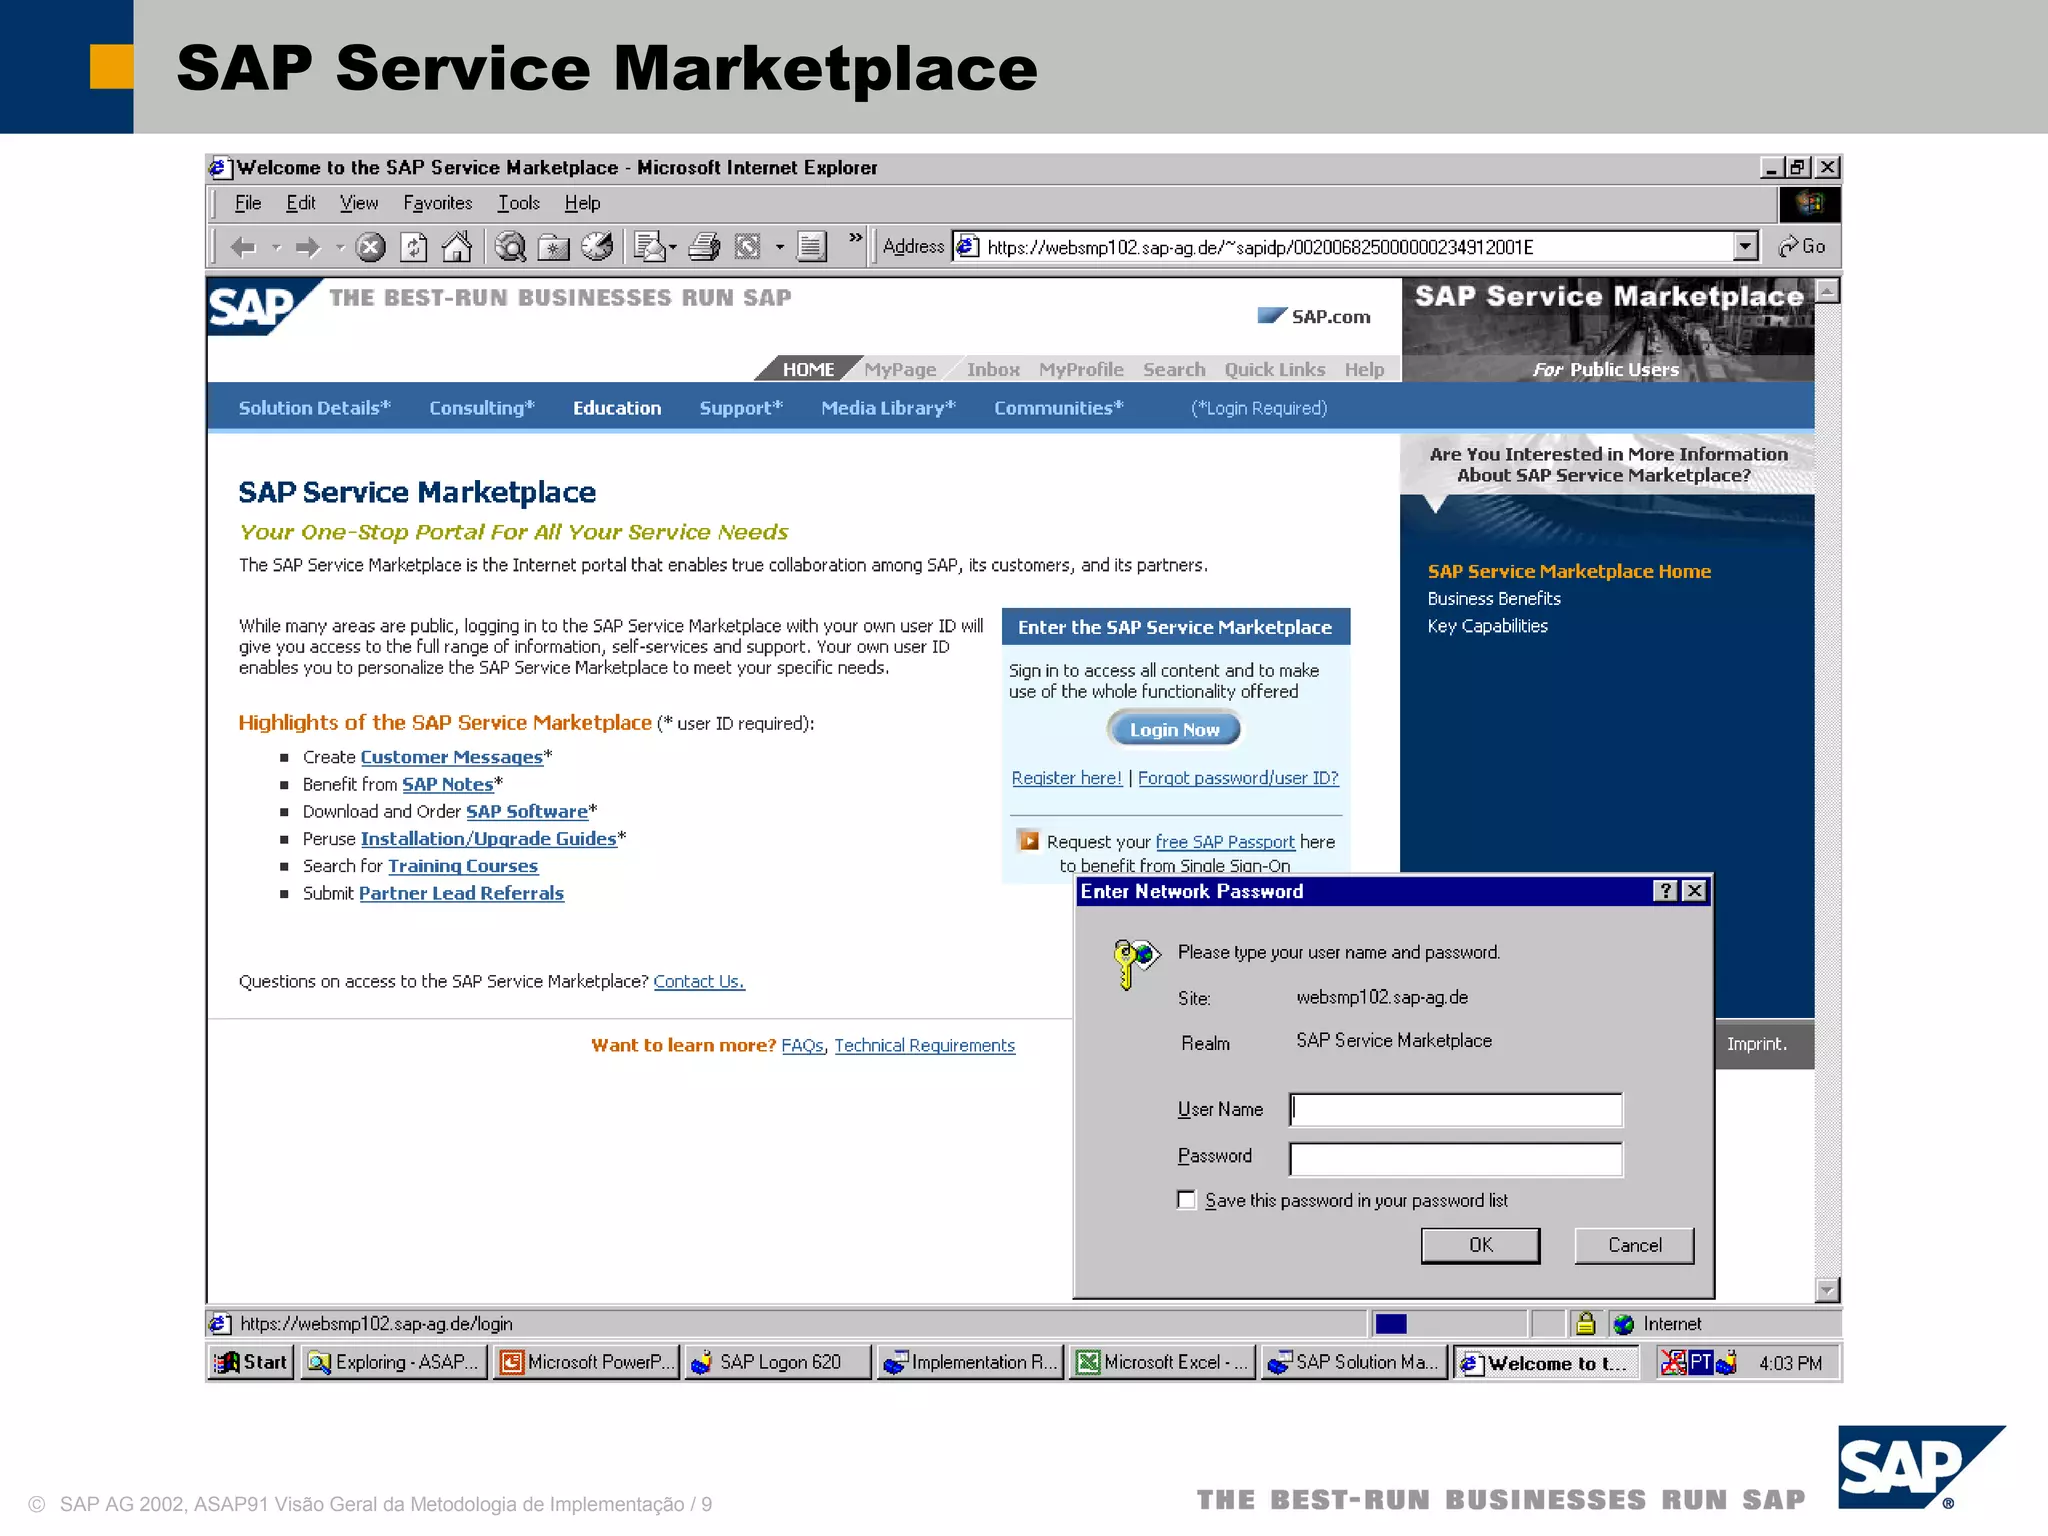The width and height of the screenshot is (2048, 1536).
Task: Click the Edit page toolbar icon
Action: [748, 247]
